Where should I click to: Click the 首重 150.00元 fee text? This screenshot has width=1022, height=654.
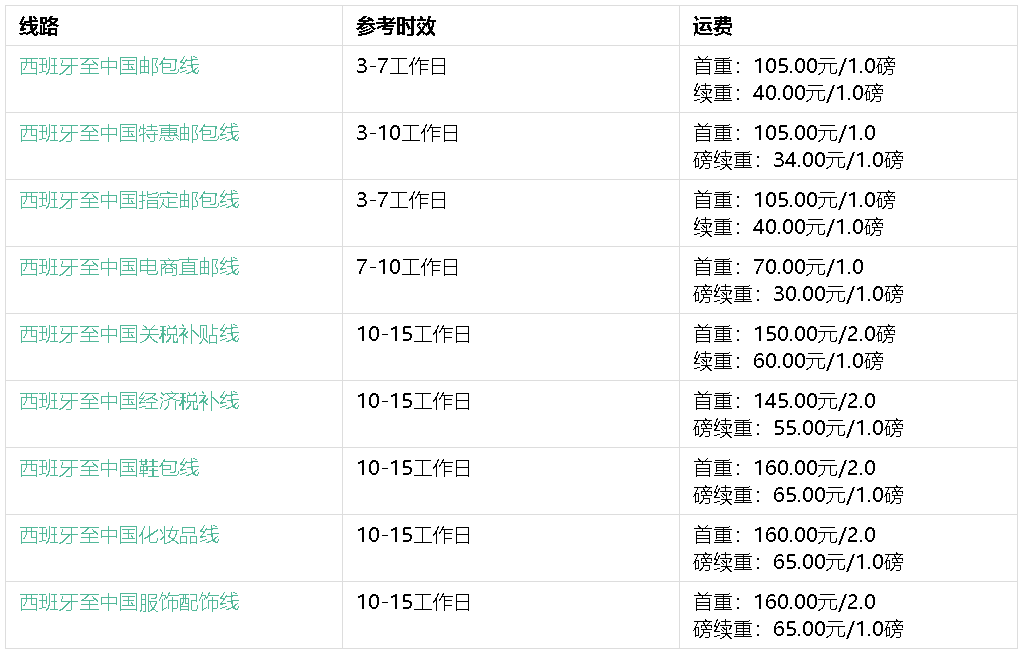(794, 334)
